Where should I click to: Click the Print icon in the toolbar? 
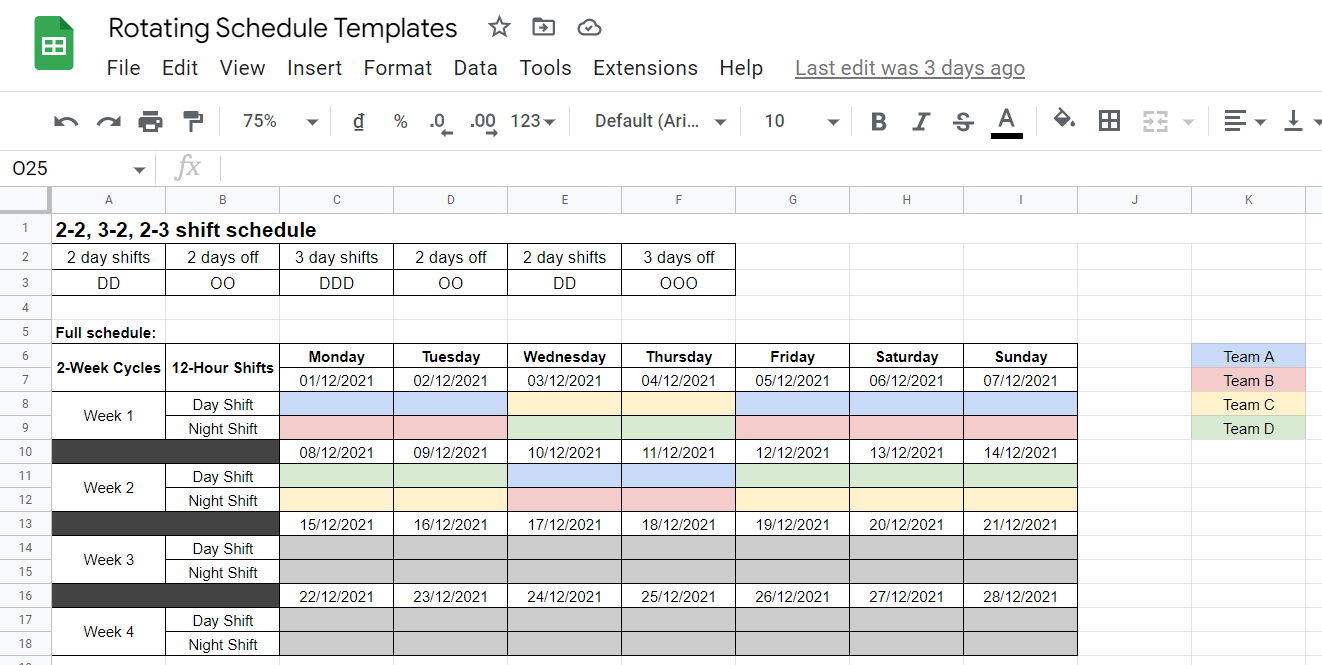click(x=150, y=120)
